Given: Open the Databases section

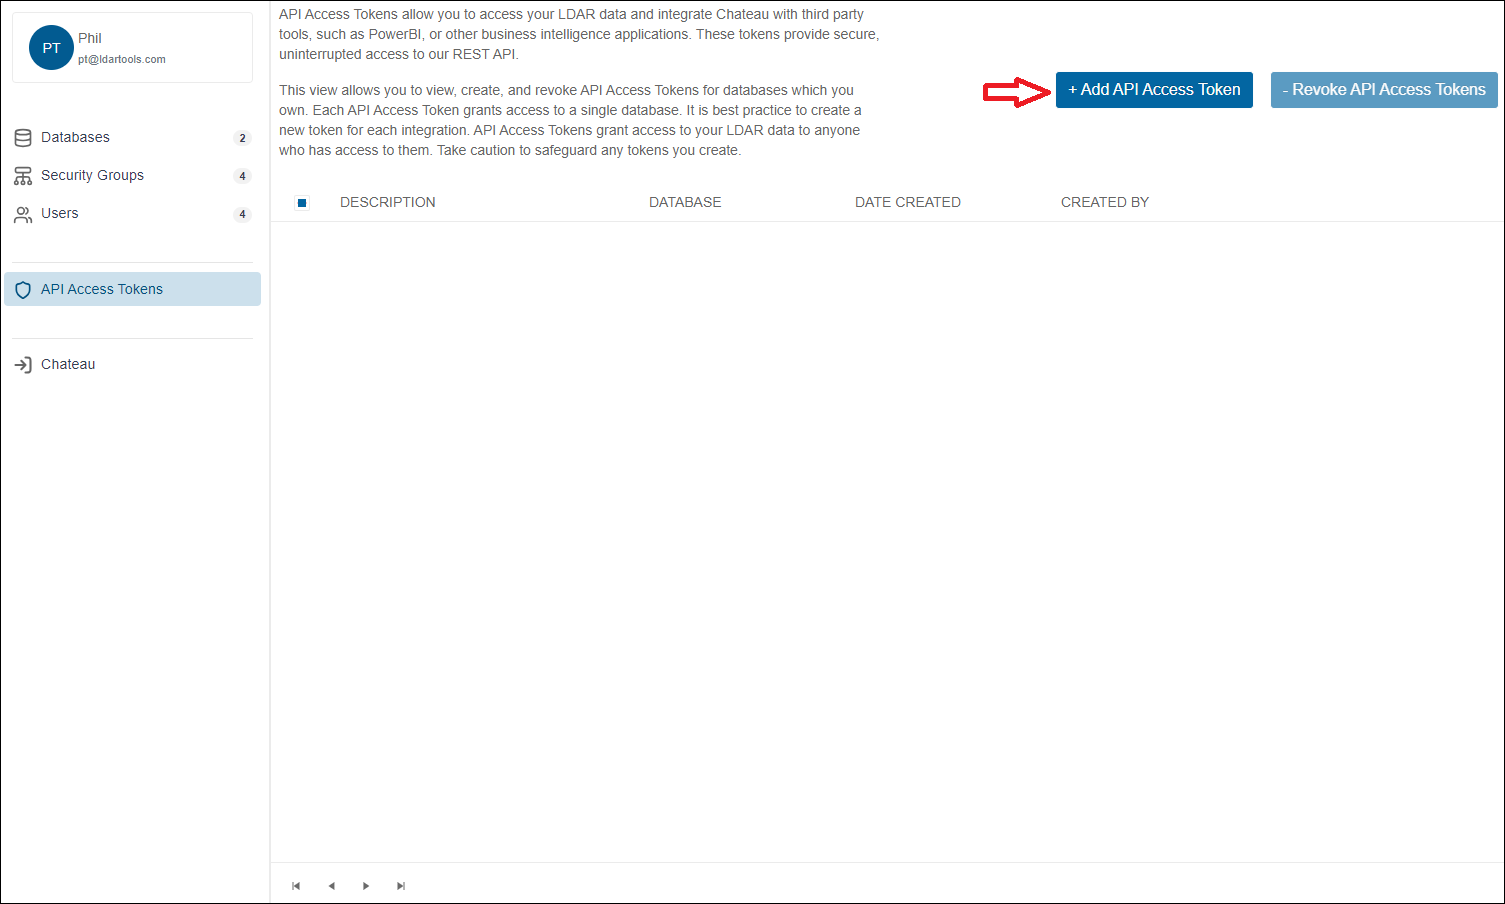Looking at the screenshot, I should 75,138.
